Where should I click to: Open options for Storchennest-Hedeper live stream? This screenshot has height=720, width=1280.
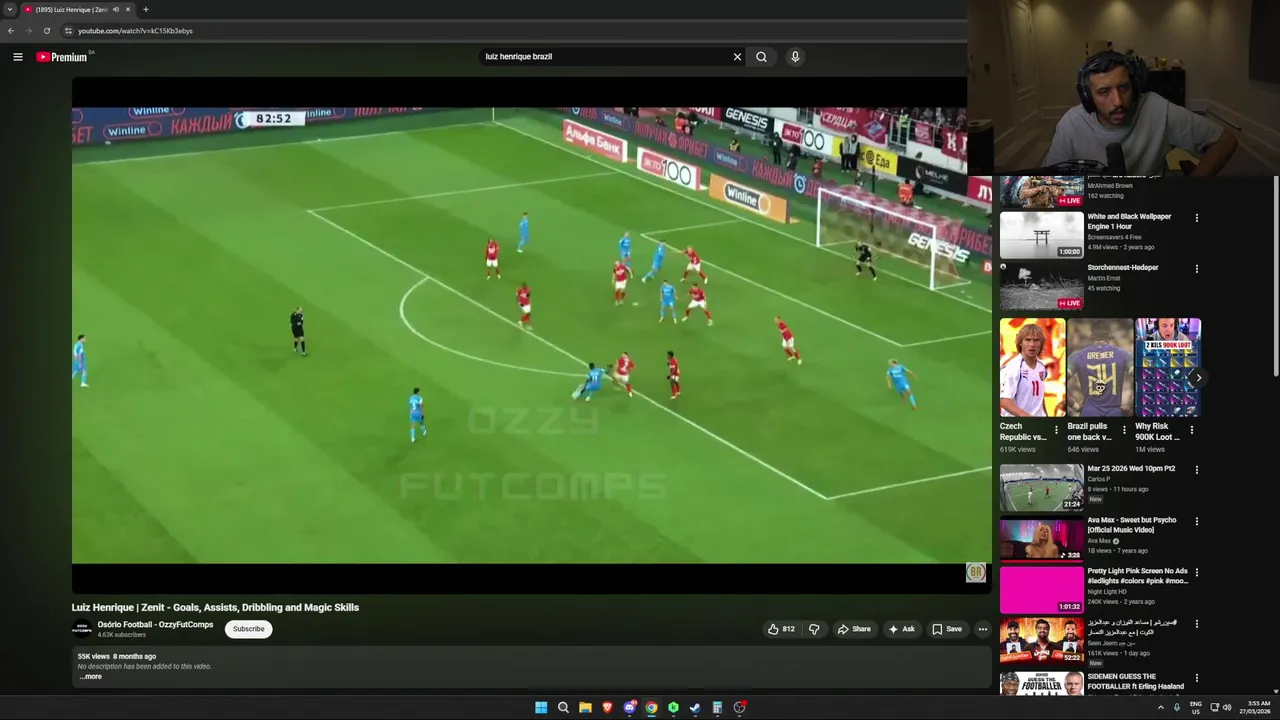[x=1196, y=269]
